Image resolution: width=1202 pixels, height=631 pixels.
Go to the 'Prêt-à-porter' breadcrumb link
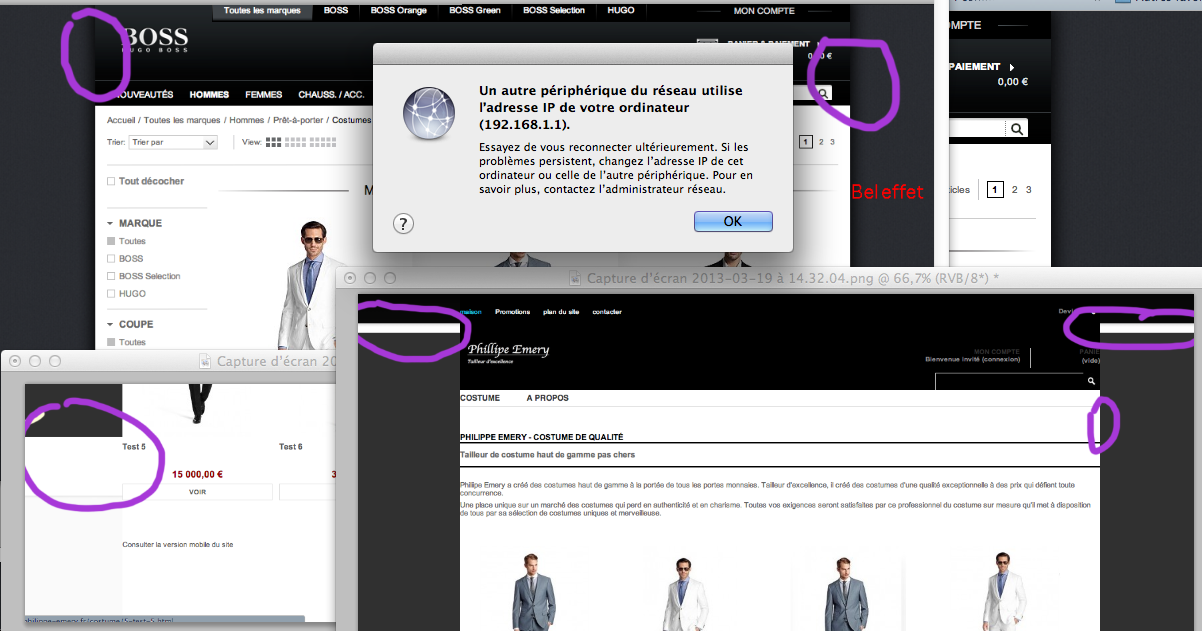coord(298,120)
